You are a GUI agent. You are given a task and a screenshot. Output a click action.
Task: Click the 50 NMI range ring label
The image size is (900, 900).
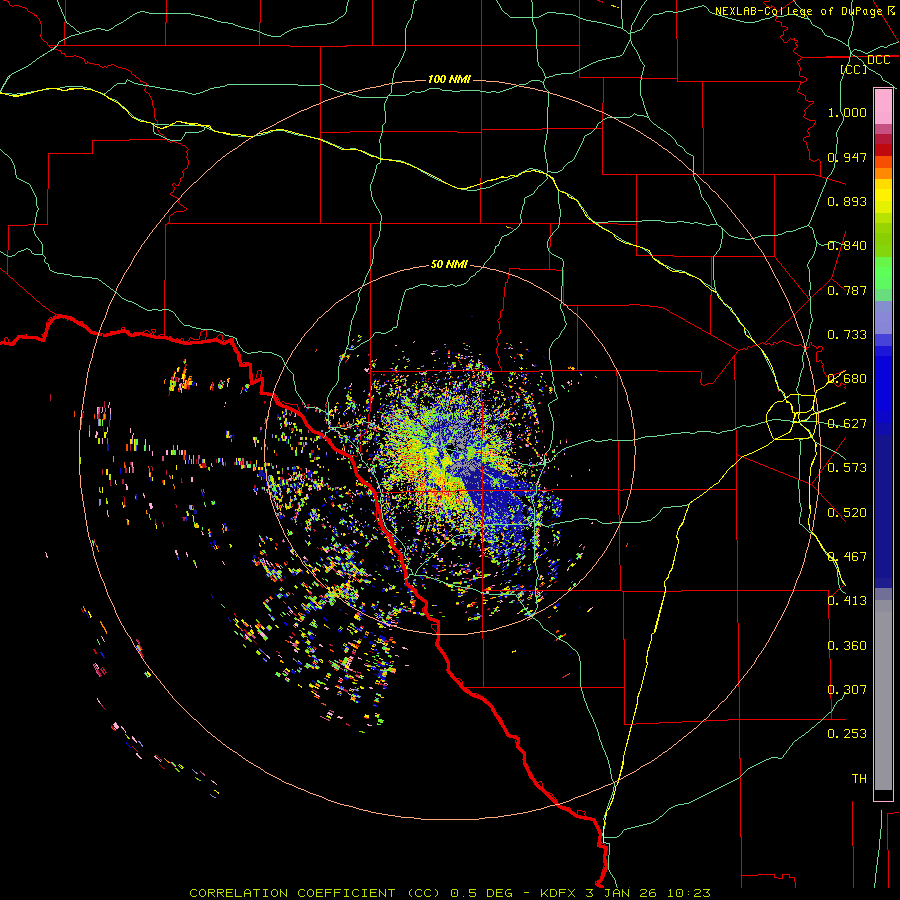(x=449, y=265)
